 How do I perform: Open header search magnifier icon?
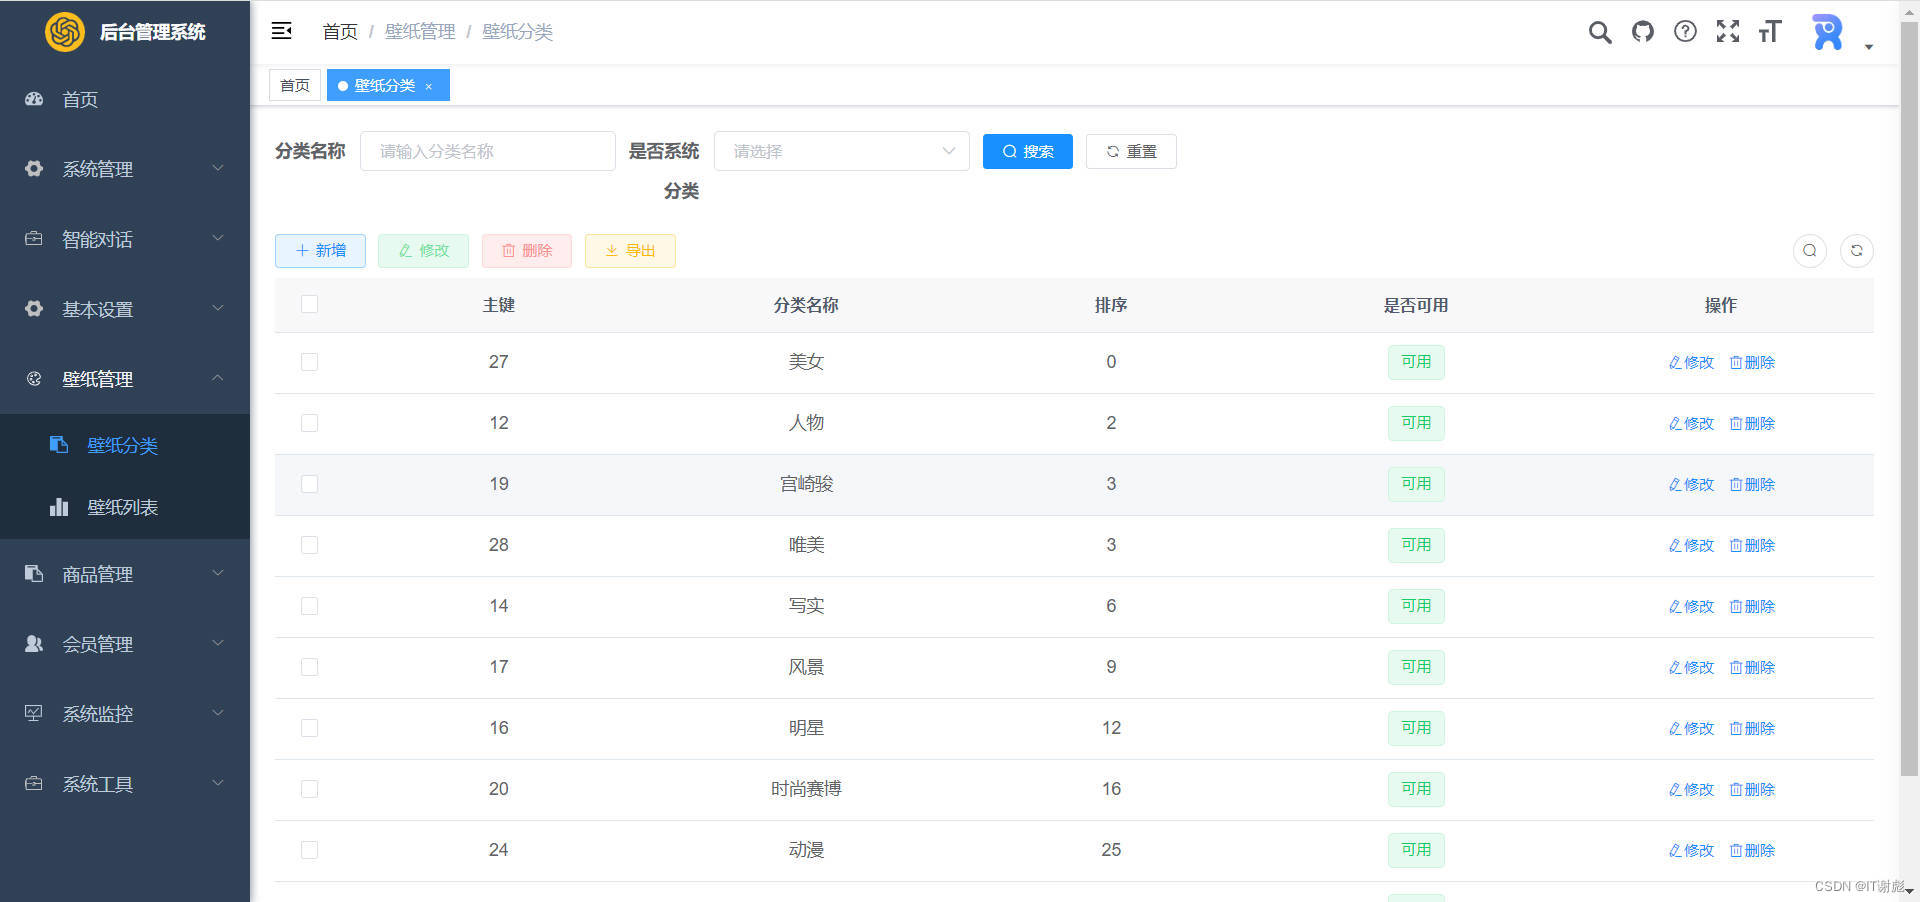click(1600, 32)
